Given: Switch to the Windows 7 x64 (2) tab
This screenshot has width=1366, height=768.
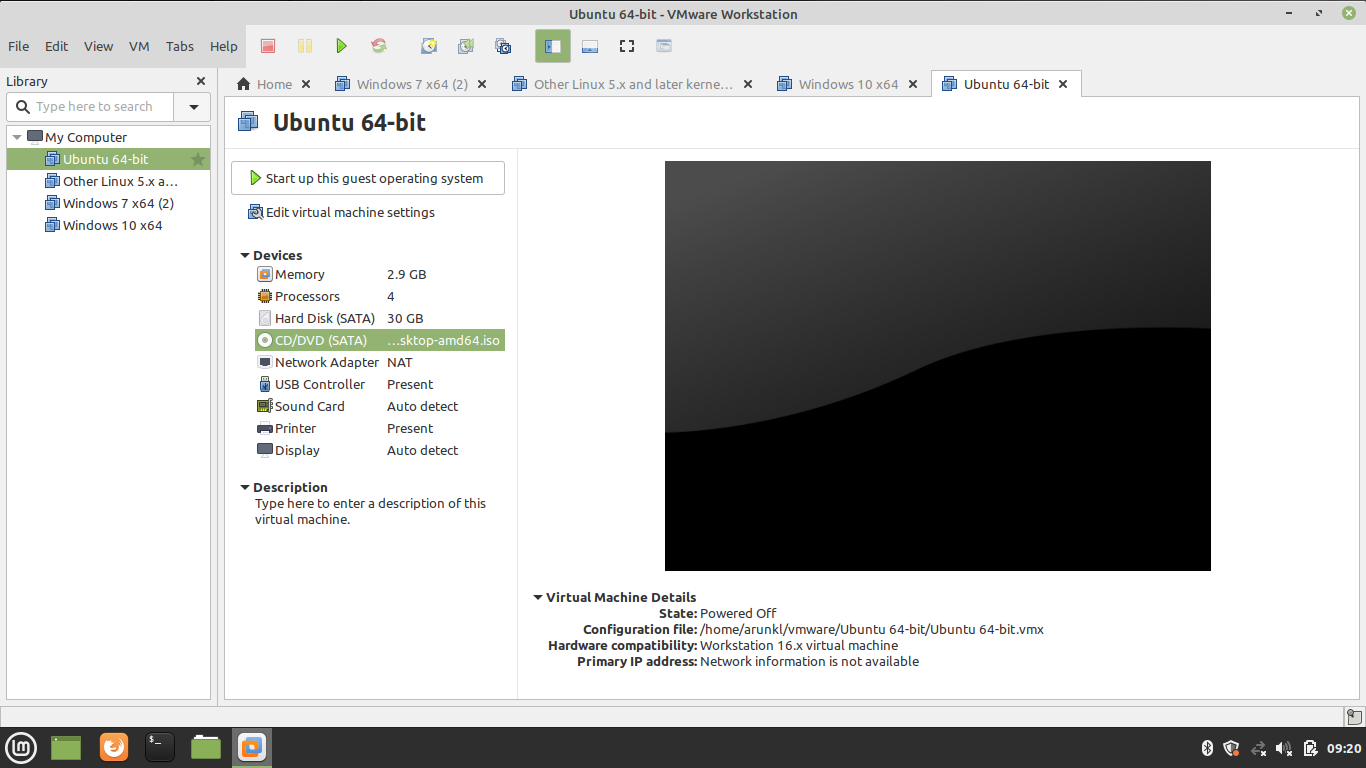Looking at the screenshot, I should (402, 84).
